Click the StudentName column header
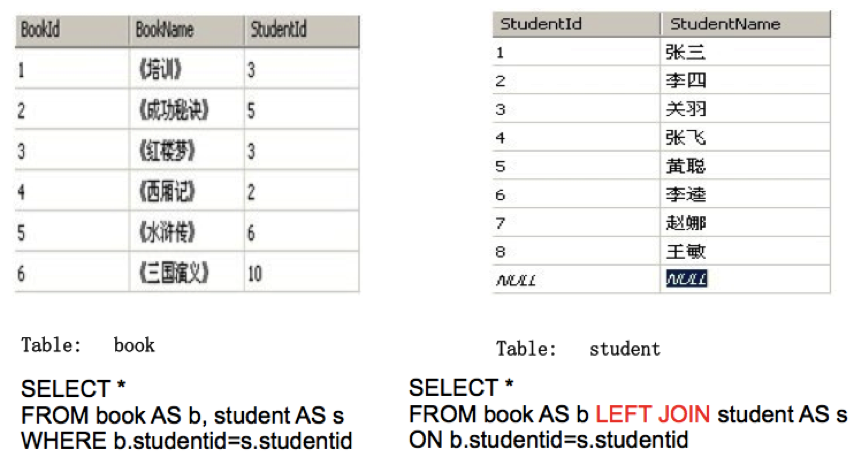 [725, 23]
